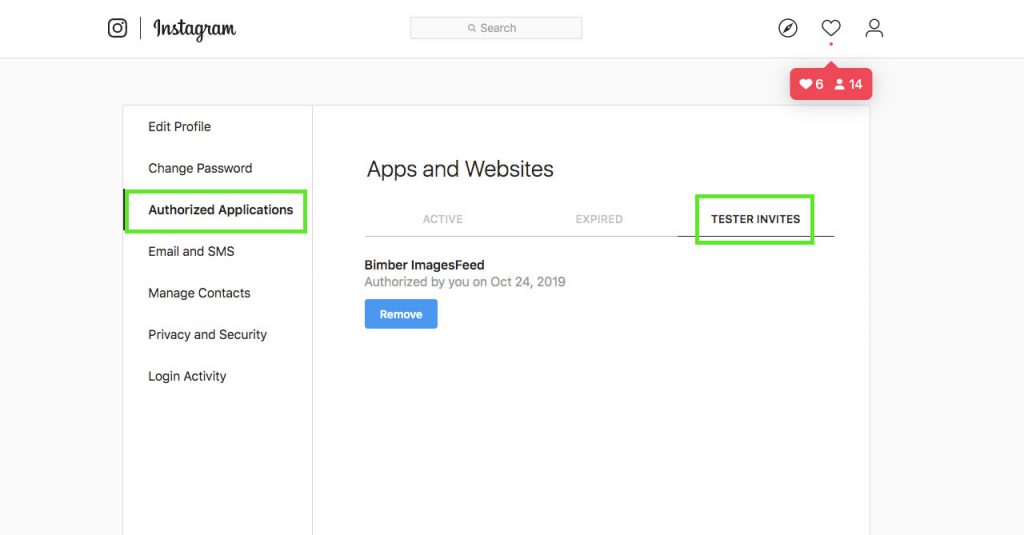The height and width of the screenshot is (535, 1024).
Task: Click the Instagram wordmark logo
Action: (x=195, y=29)
